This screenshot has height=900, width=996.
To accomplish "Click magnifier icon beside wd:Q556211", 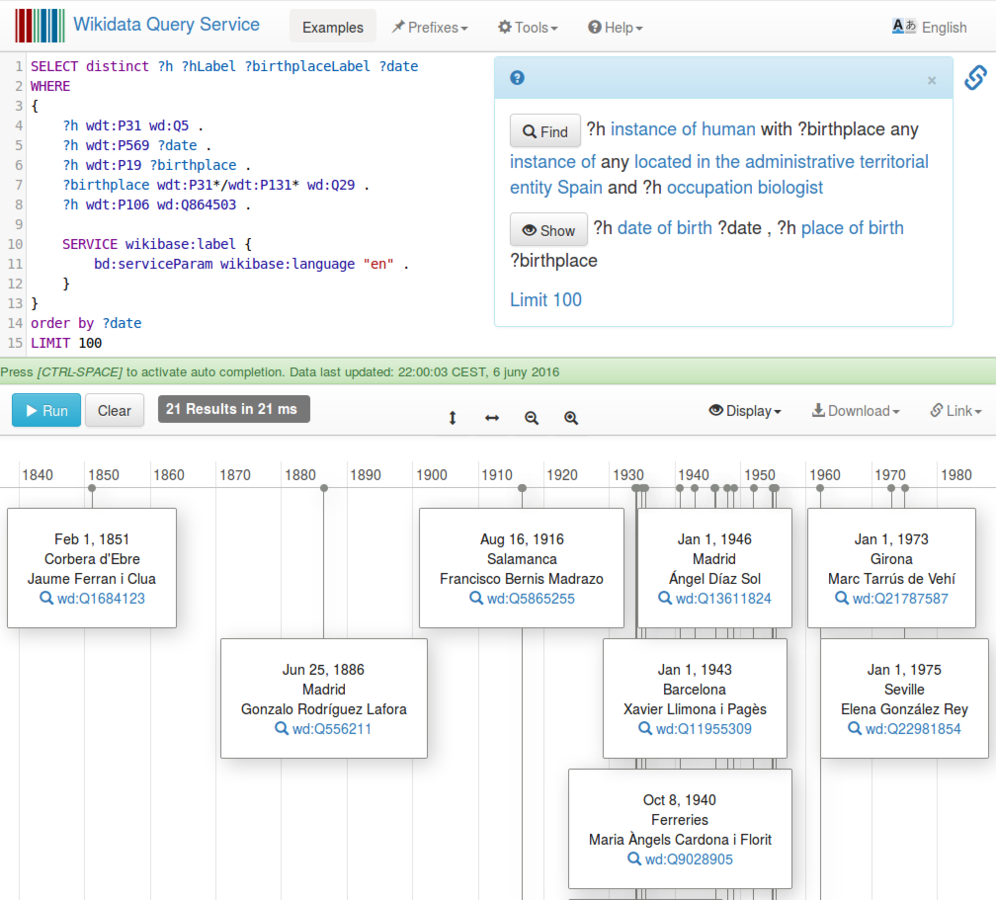I will tap(281, 728).
